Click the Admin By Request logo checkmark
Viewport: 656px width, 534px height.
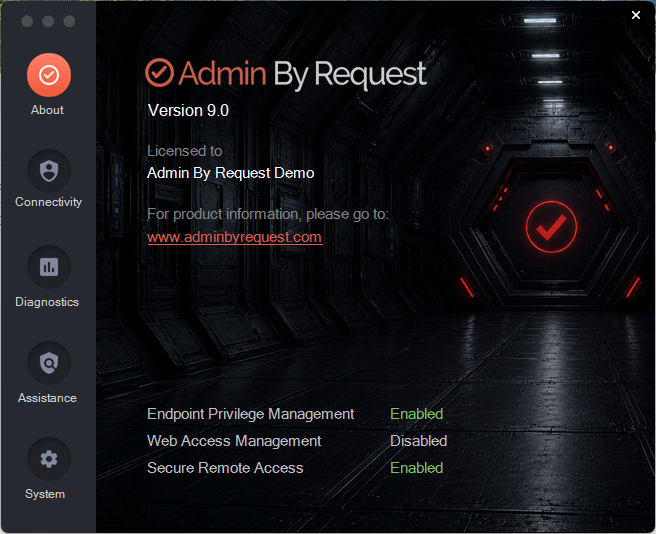159,73
